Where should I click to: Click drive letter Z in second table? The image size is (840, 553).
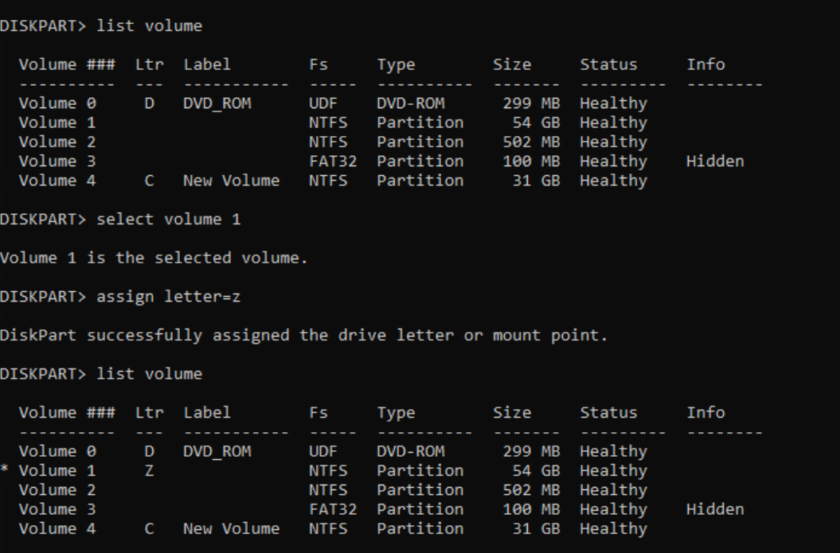149,470
